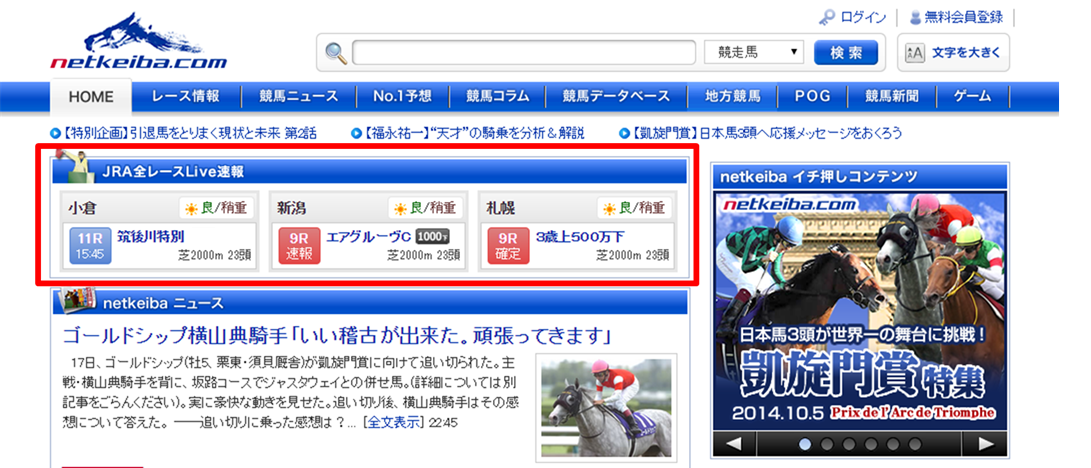Viewport: 1091px width, 468px height.
Task: Open the ゴールドシップ横山典騎手 headline
Action: pyautogui.click(x=337, y=337)
